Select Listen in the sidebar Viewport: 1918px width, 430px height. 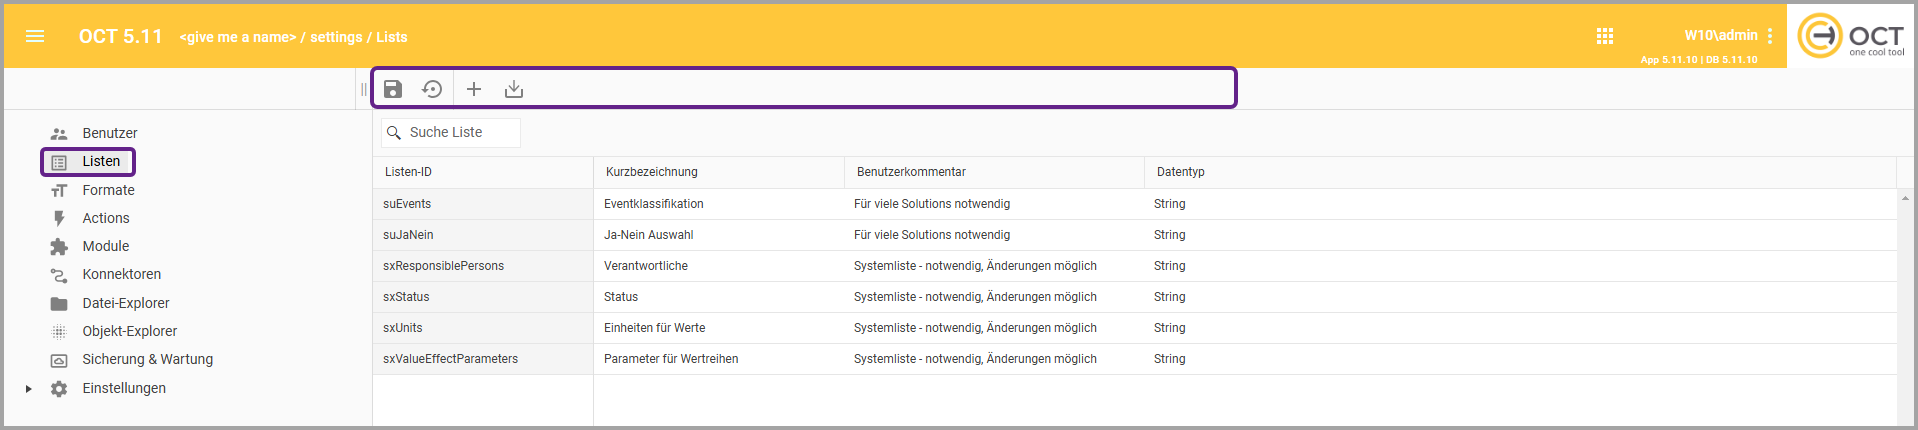[x=101, y=161]
